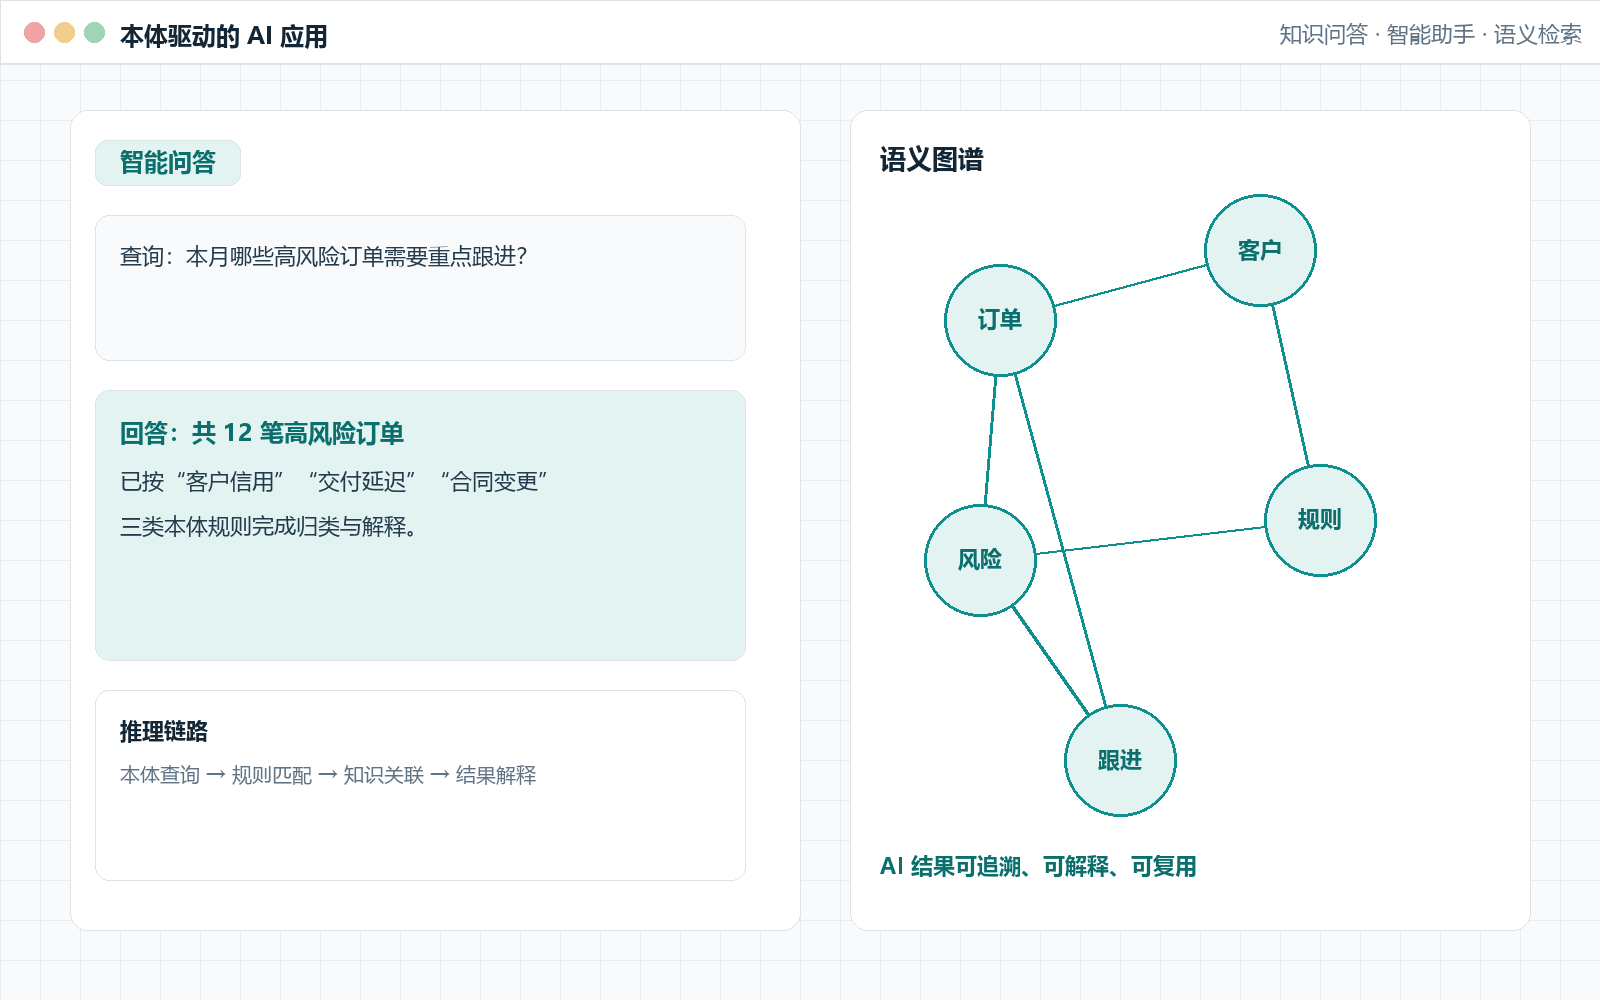
Task: Click the 推理链路 section title
Action: tap(164, 732)
